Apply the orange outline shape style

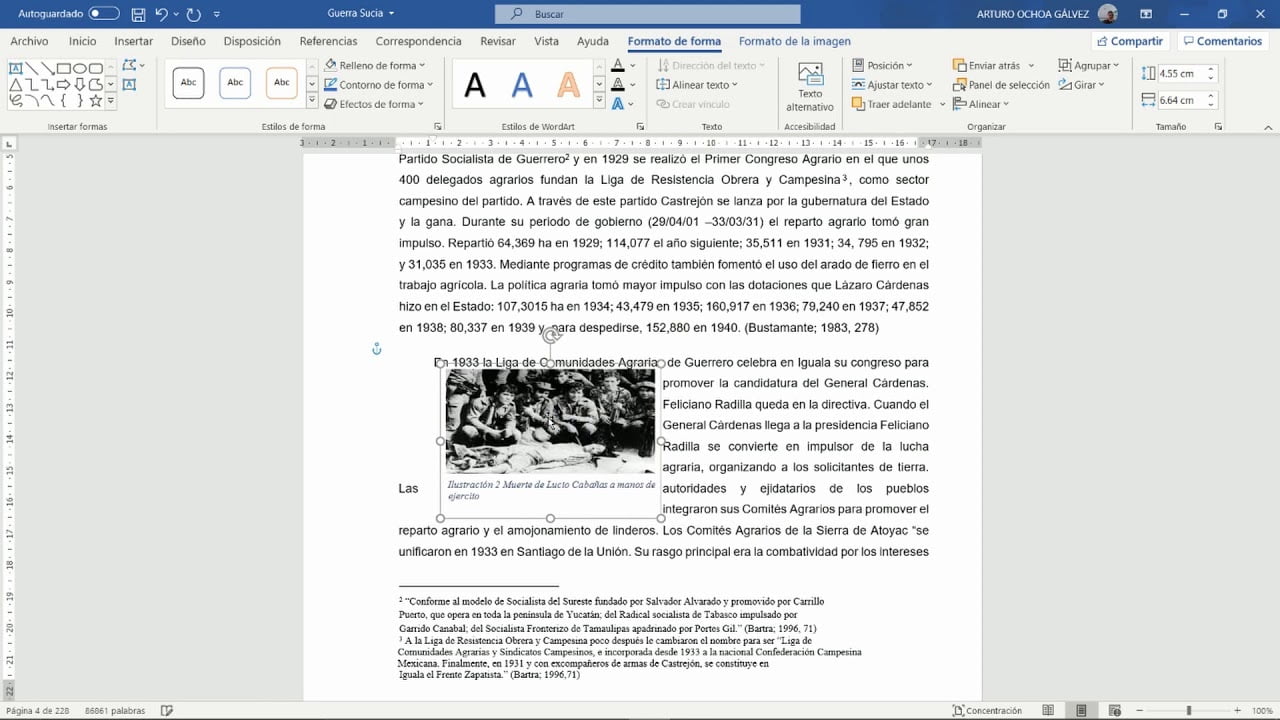tap(282, 83)
